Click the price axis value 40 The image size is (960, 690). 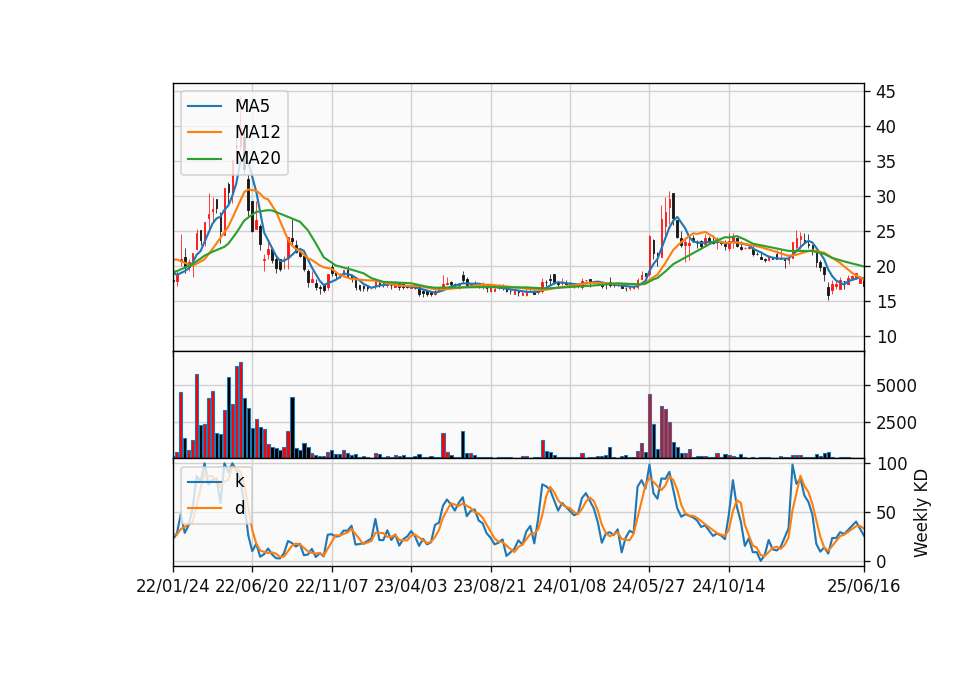(885, 127)
